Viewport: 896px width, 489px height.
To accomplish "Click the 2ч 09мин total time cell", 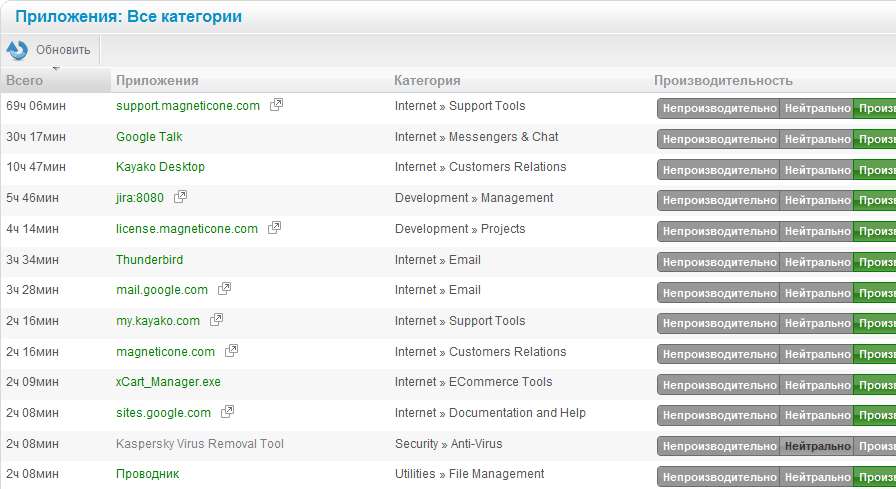I will [x=32, y=382].
